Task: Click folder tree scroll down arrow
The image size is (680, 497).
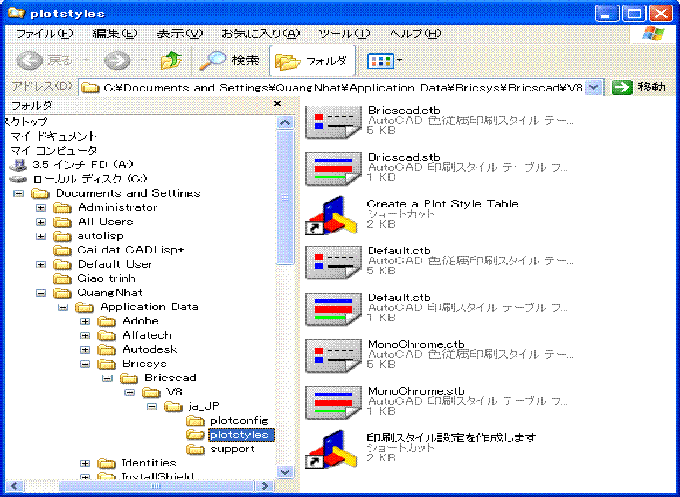Action: (285, 472)
